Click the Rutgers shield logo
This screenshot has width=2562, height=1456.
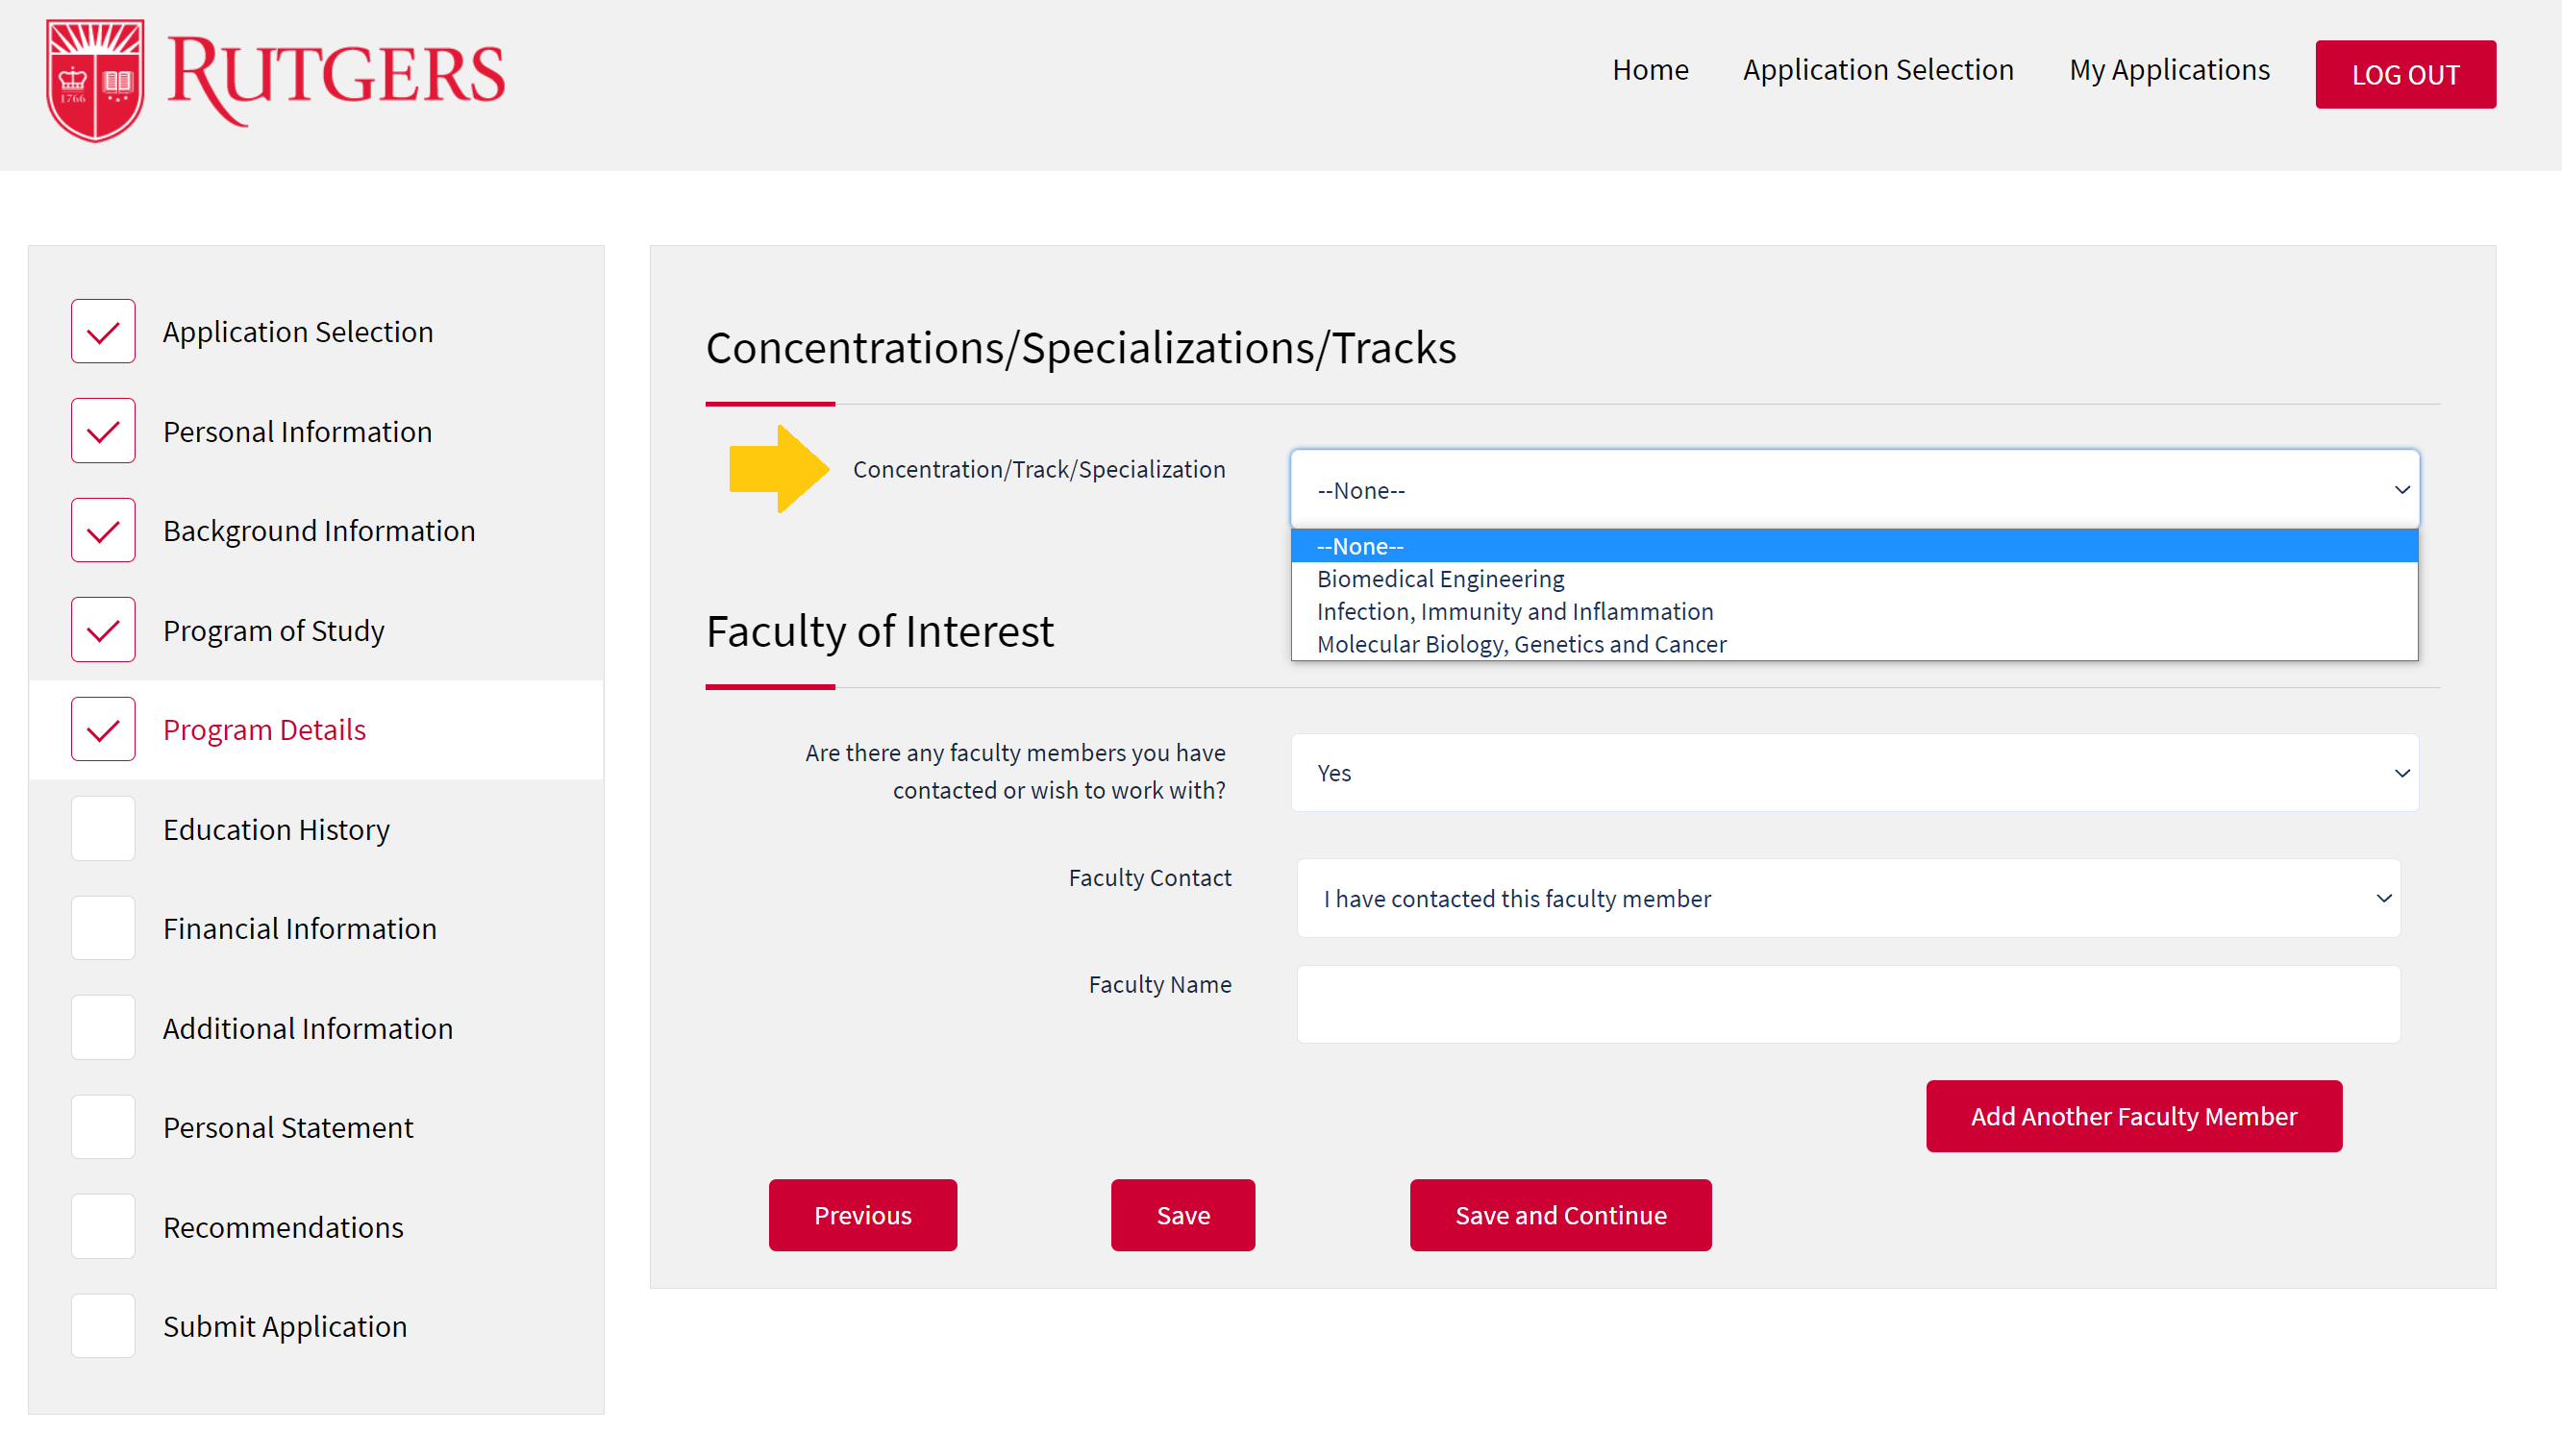point(96,80)
